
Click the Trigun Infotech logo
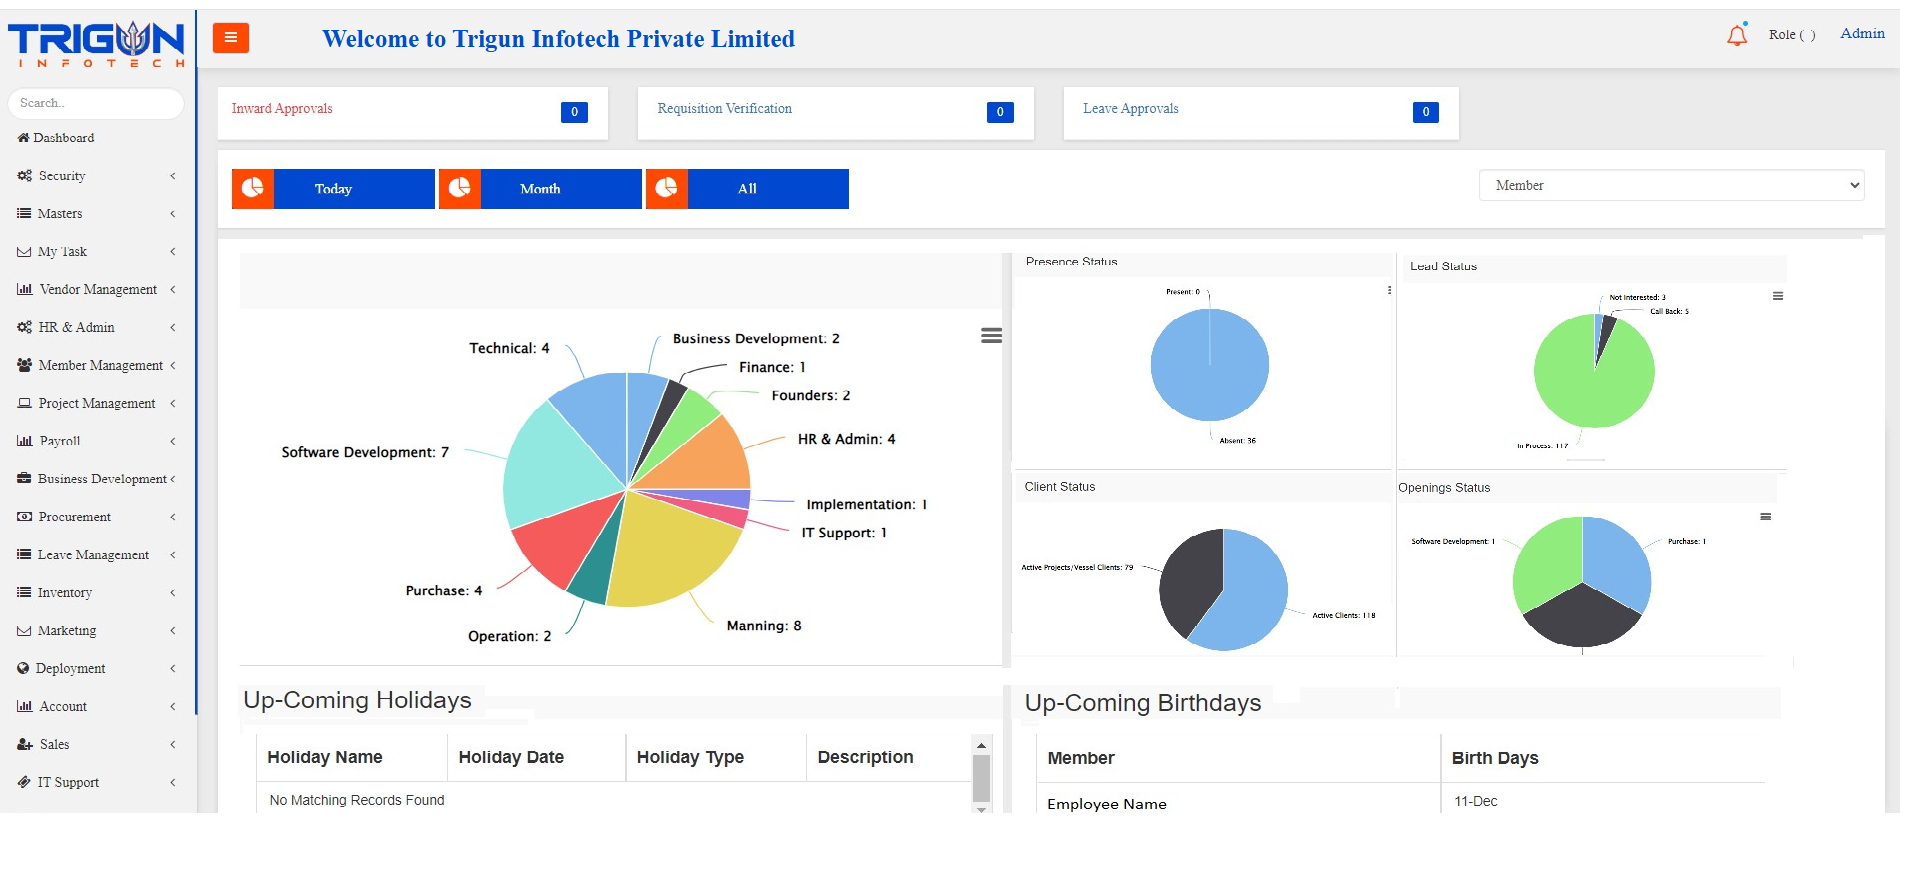(96, 43)
